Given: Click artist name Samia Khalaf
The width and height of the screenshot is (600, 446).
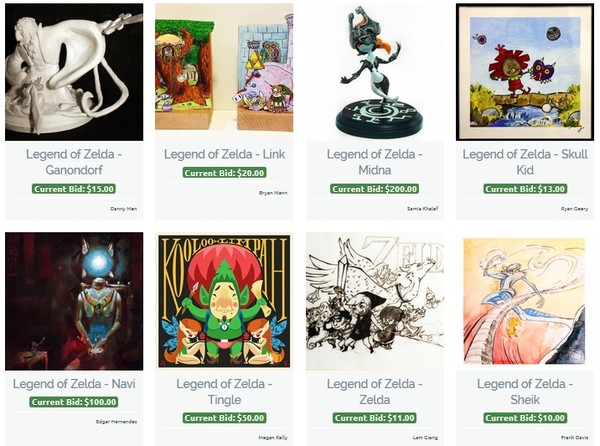Looking at the screenshot, I should [422, 209].
